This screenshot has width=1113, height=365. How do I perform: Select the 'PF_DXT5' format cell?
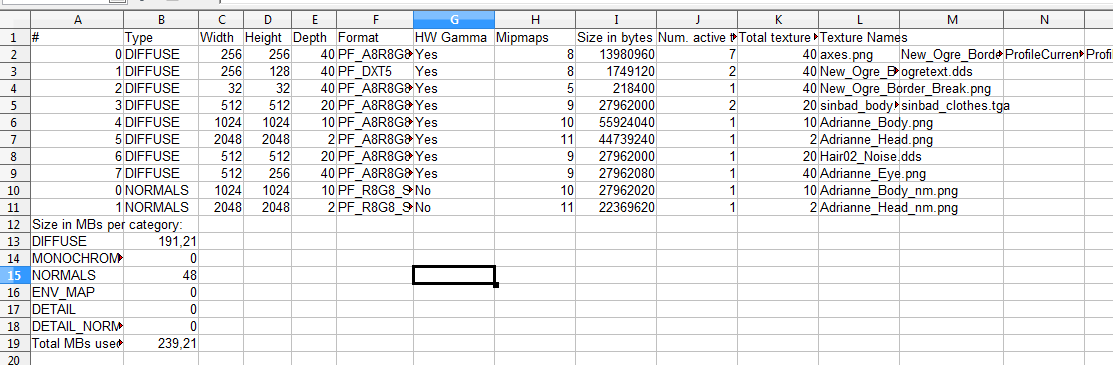coord(375,71)
